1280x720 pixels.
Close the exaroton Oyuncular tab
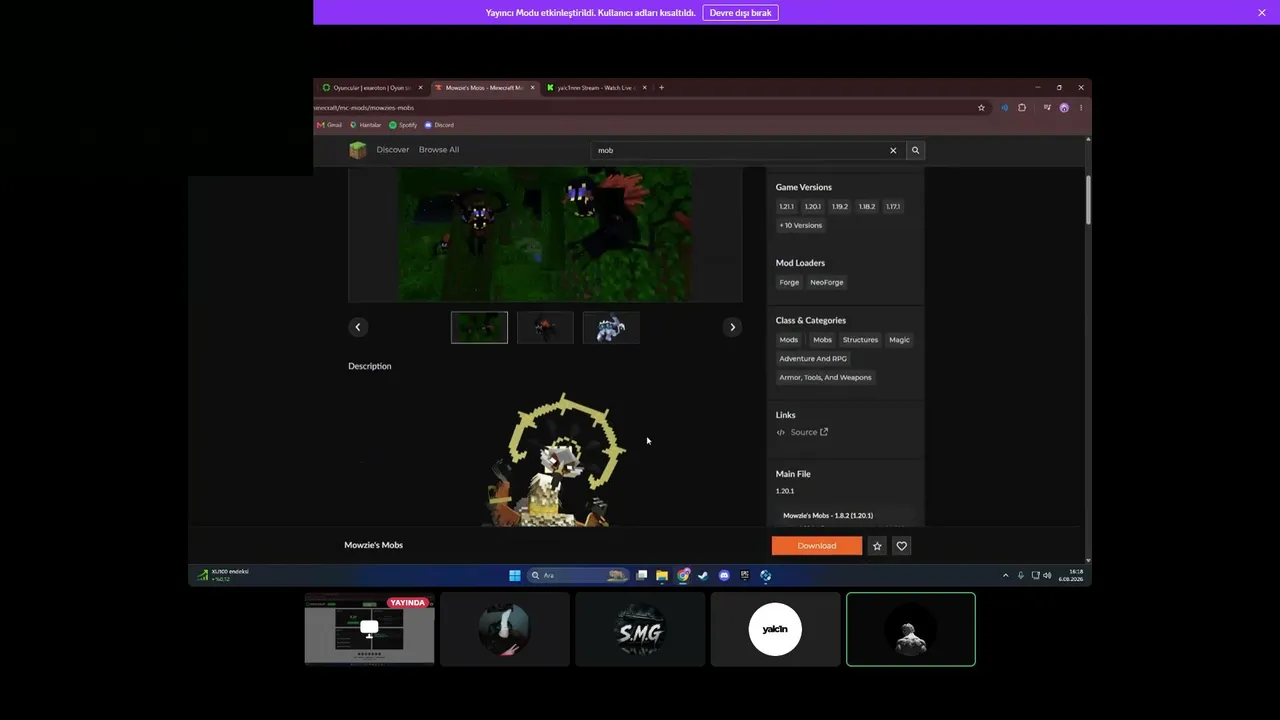(x=420, y=88)
